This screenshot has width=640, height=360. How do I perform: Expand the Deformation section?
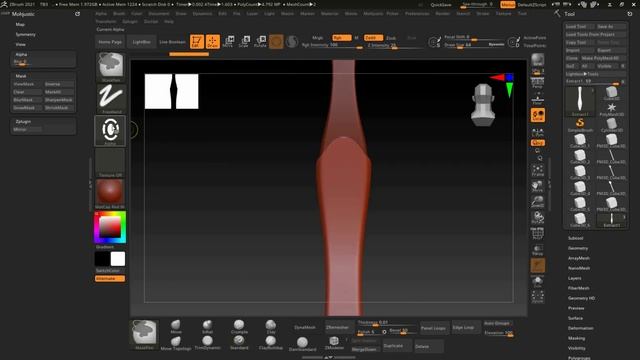[x=580, y=328]
